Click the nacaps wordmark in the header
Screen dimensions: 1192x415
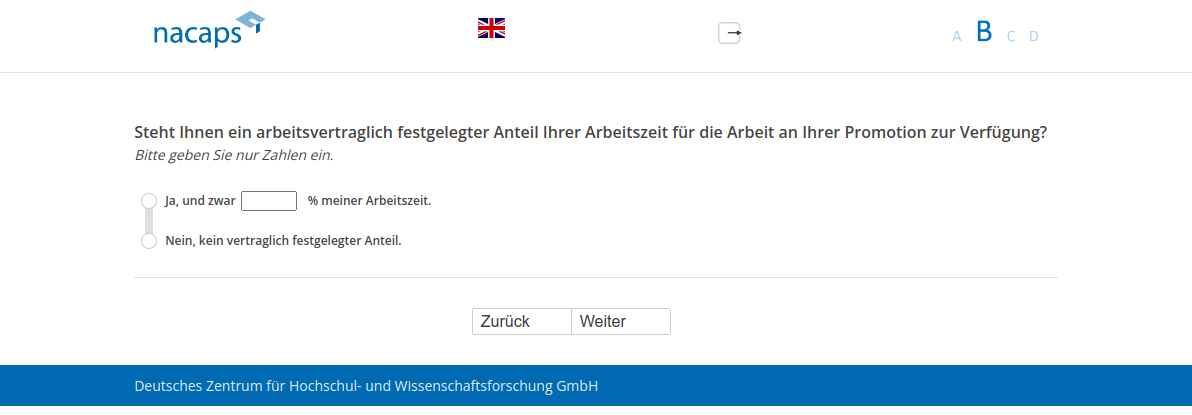[x=197, y=35]
